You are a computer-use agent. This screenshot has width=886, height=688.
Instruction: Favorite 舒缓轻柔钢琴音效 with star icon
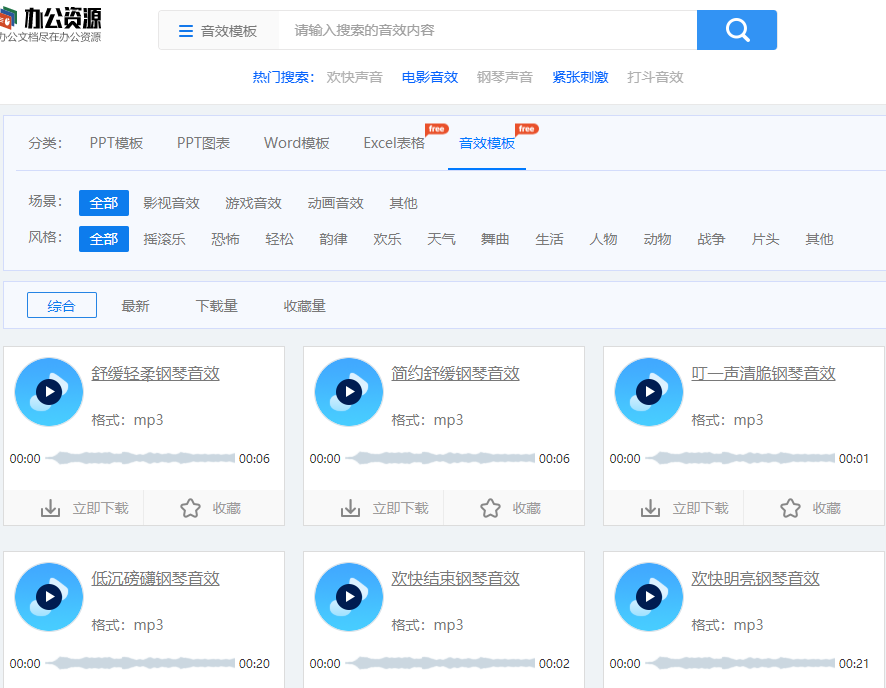pyautogui.click(x=190, y=508)
